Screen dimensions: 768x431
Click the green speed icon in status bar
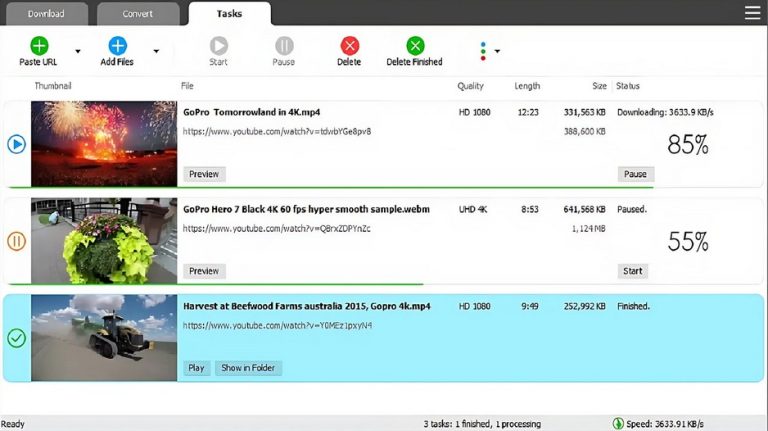point(618,423)
